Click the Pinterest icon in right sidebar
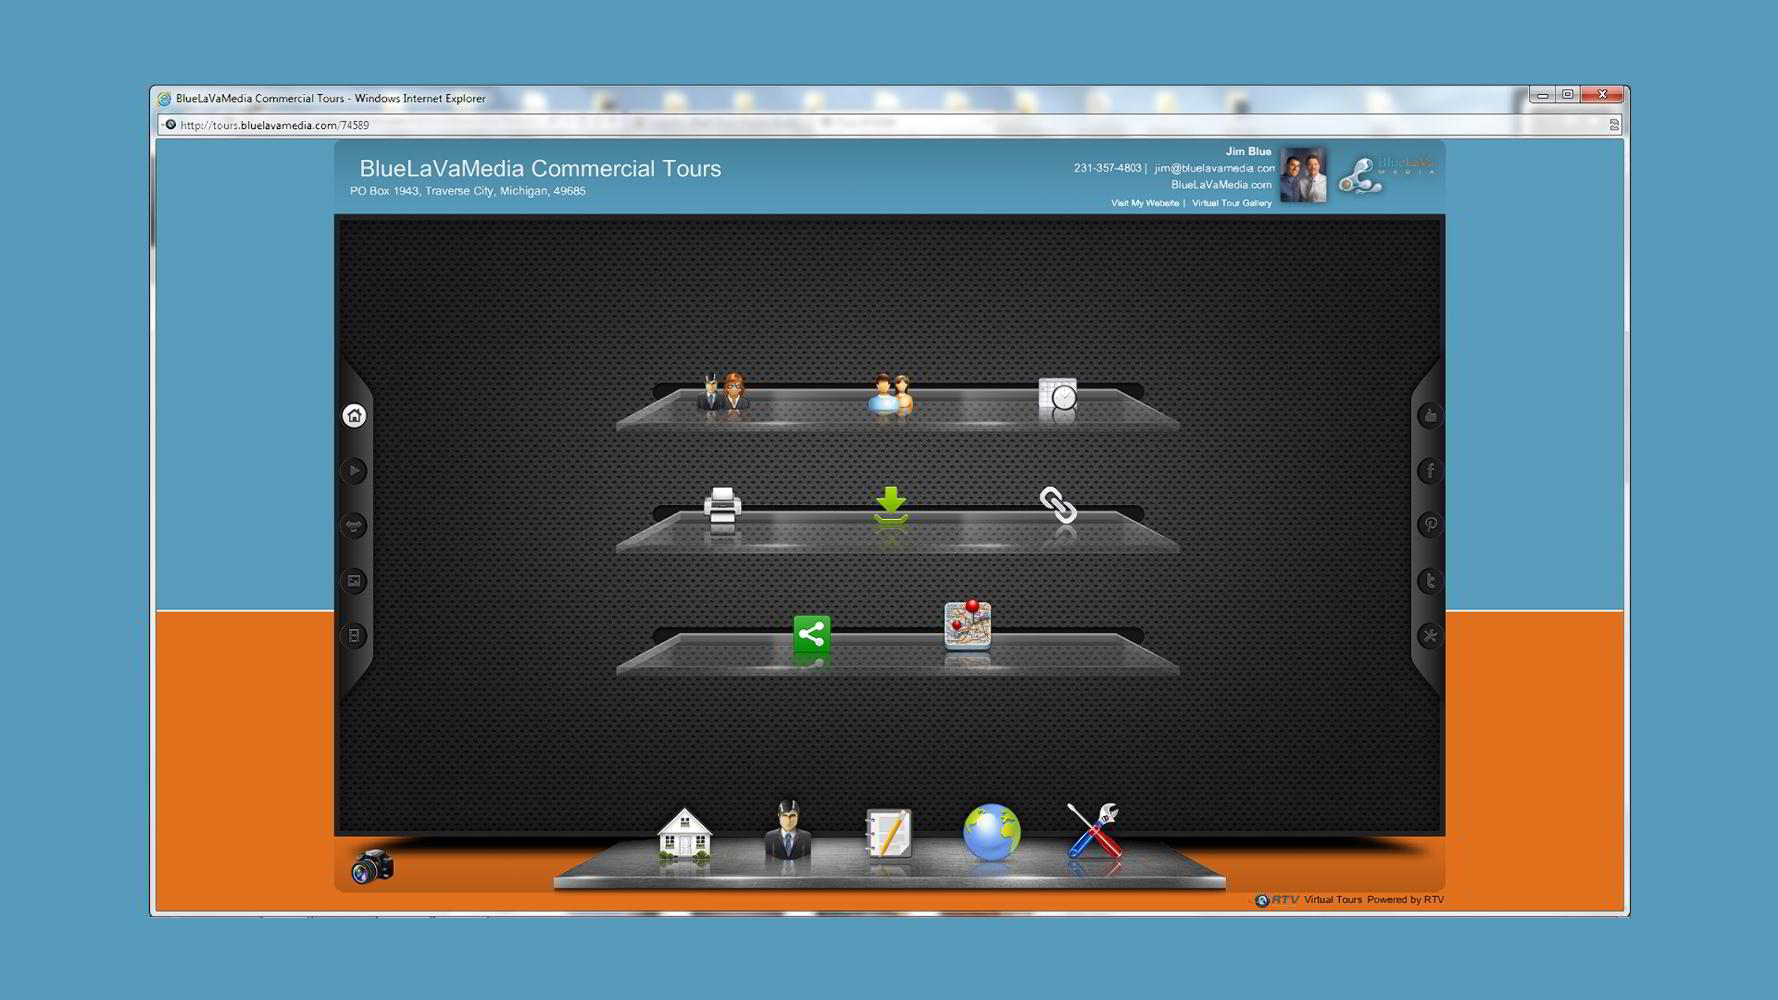 click(x=1430, y=525)
